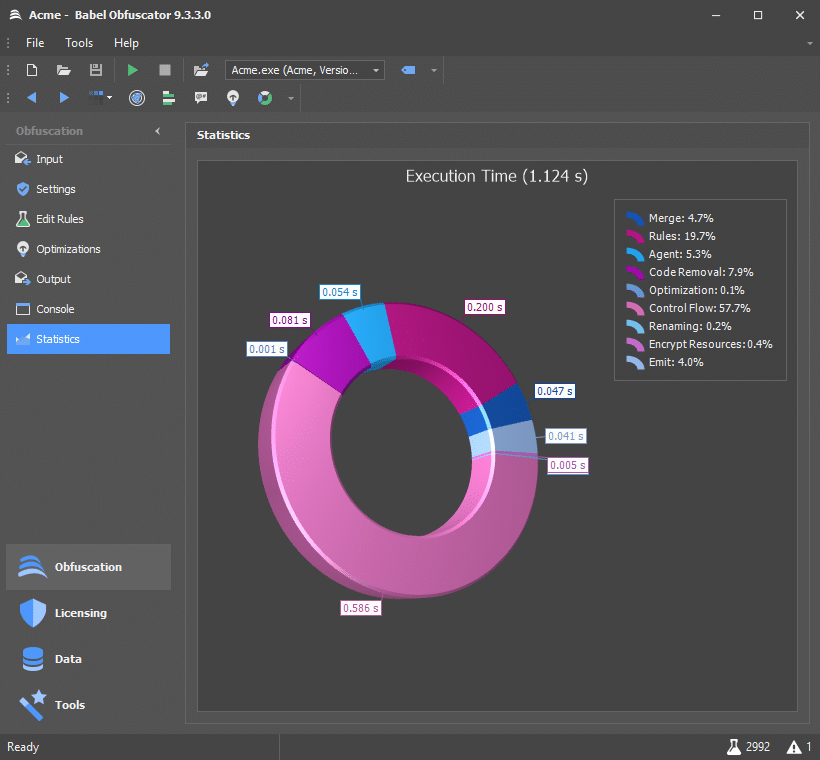Image resolution: width=820 pixels, height=760 pixels.
Task: Click the Statistics chart icon in the sidebar
Action: (x=22, y=339)
